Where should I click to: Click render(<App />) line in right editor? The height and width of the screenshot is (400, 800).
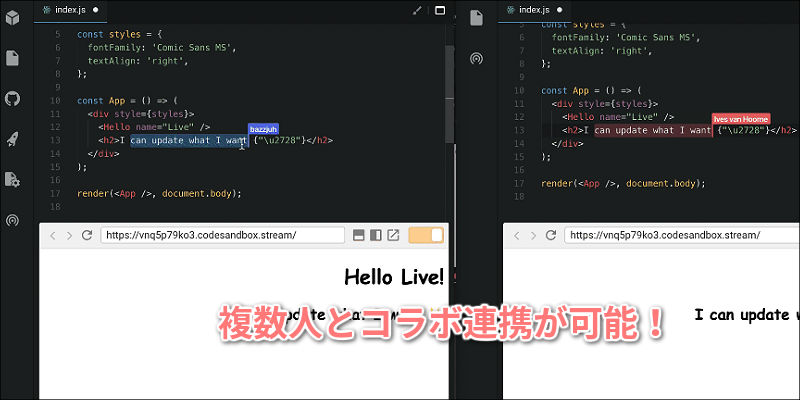pyautogui.click(x=623, y=183)
